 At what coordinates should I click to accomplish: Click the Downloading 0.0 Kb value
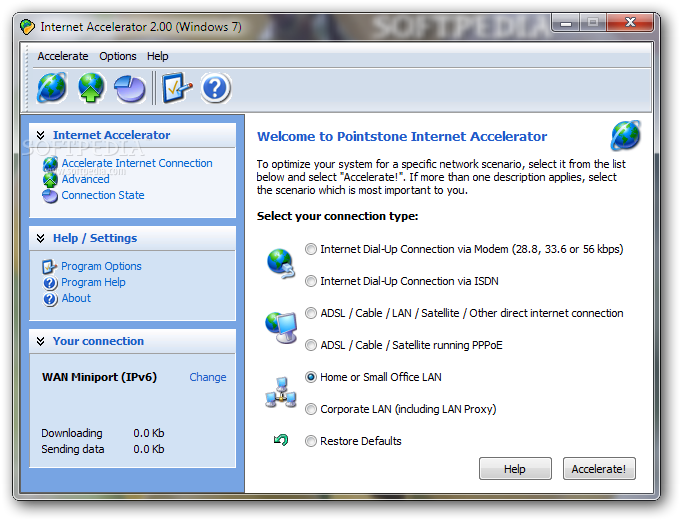click(149, 433)
